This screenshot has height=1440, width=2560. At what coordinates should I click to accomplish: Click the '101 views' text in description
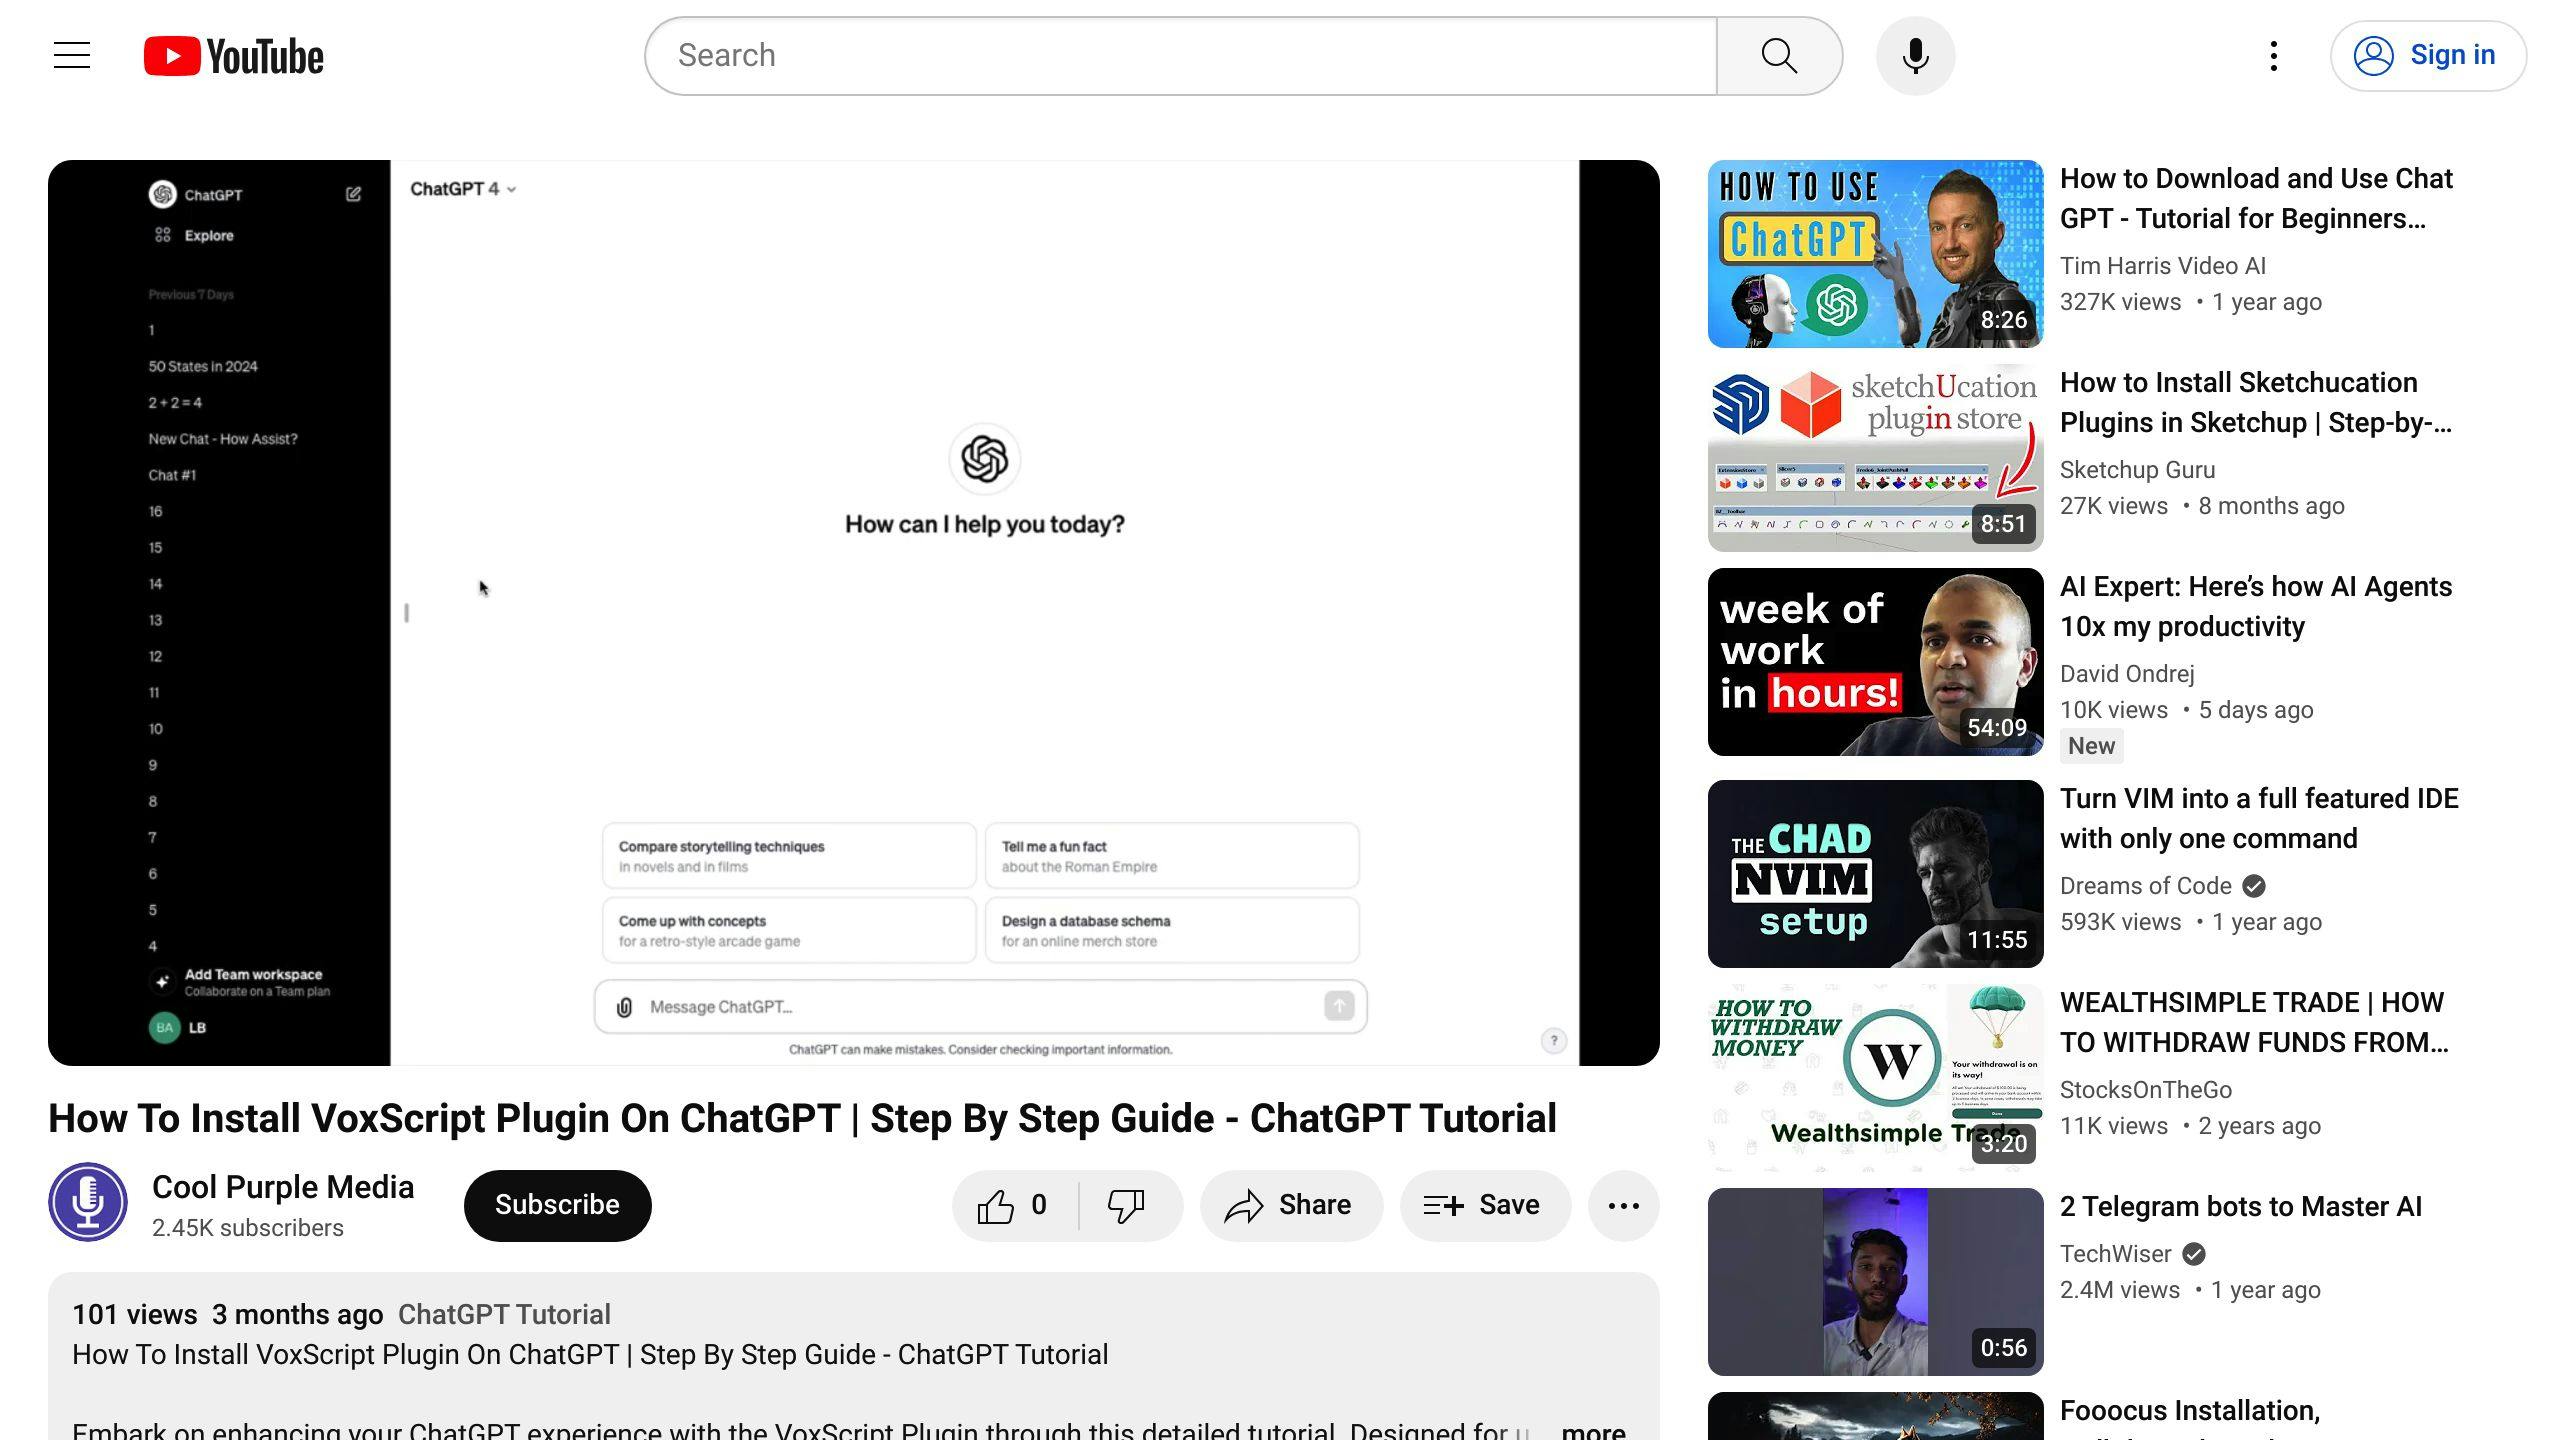coord(134,1314)
